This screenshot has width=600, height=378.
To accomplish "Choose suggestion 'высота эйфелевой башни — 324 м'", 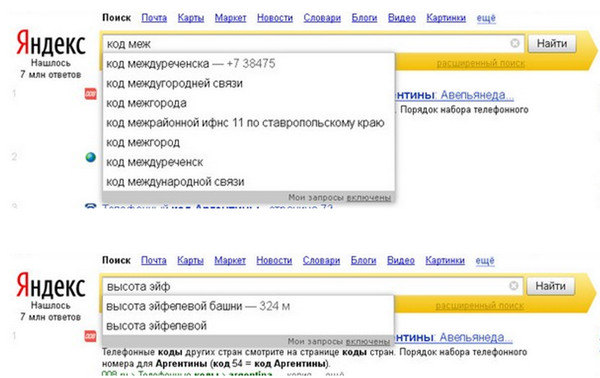I will [248, 306].
